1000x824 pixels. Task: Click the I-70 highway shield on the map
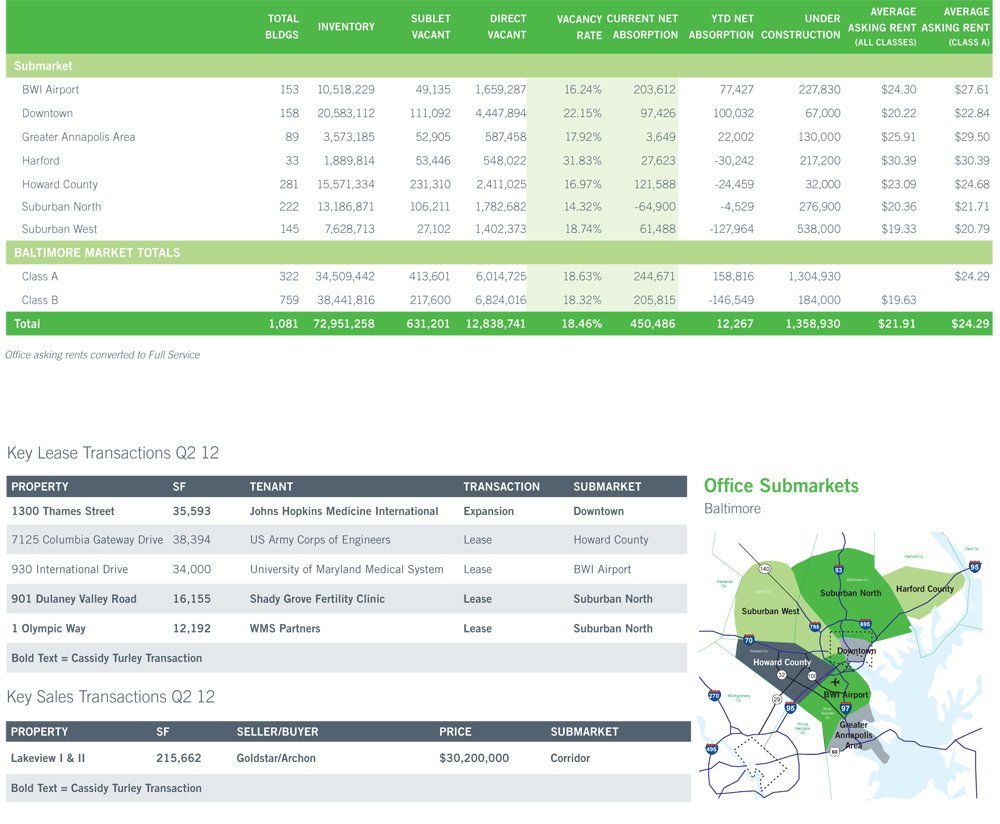[749, 640]
